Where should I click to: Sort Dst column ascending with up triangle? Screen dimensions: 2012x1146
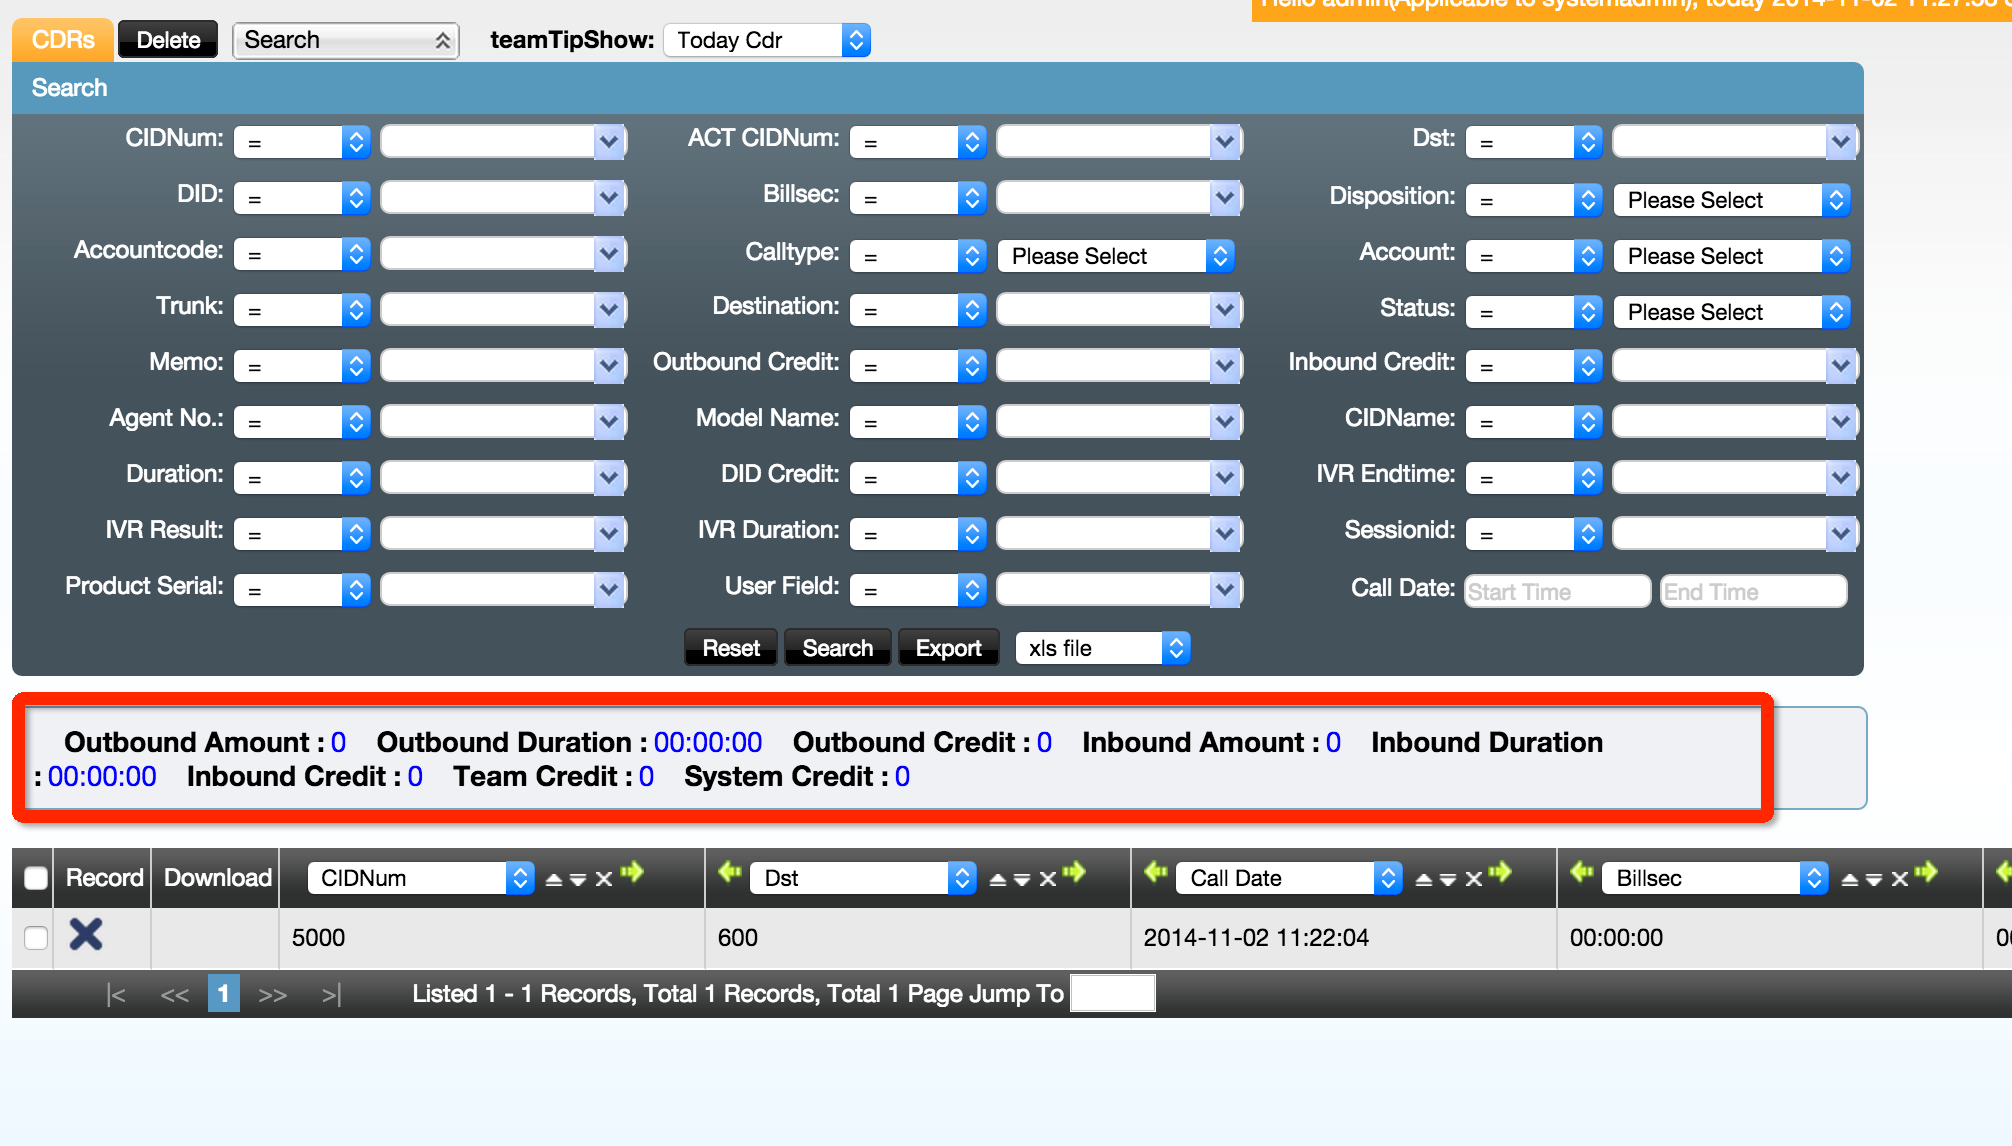997,880
